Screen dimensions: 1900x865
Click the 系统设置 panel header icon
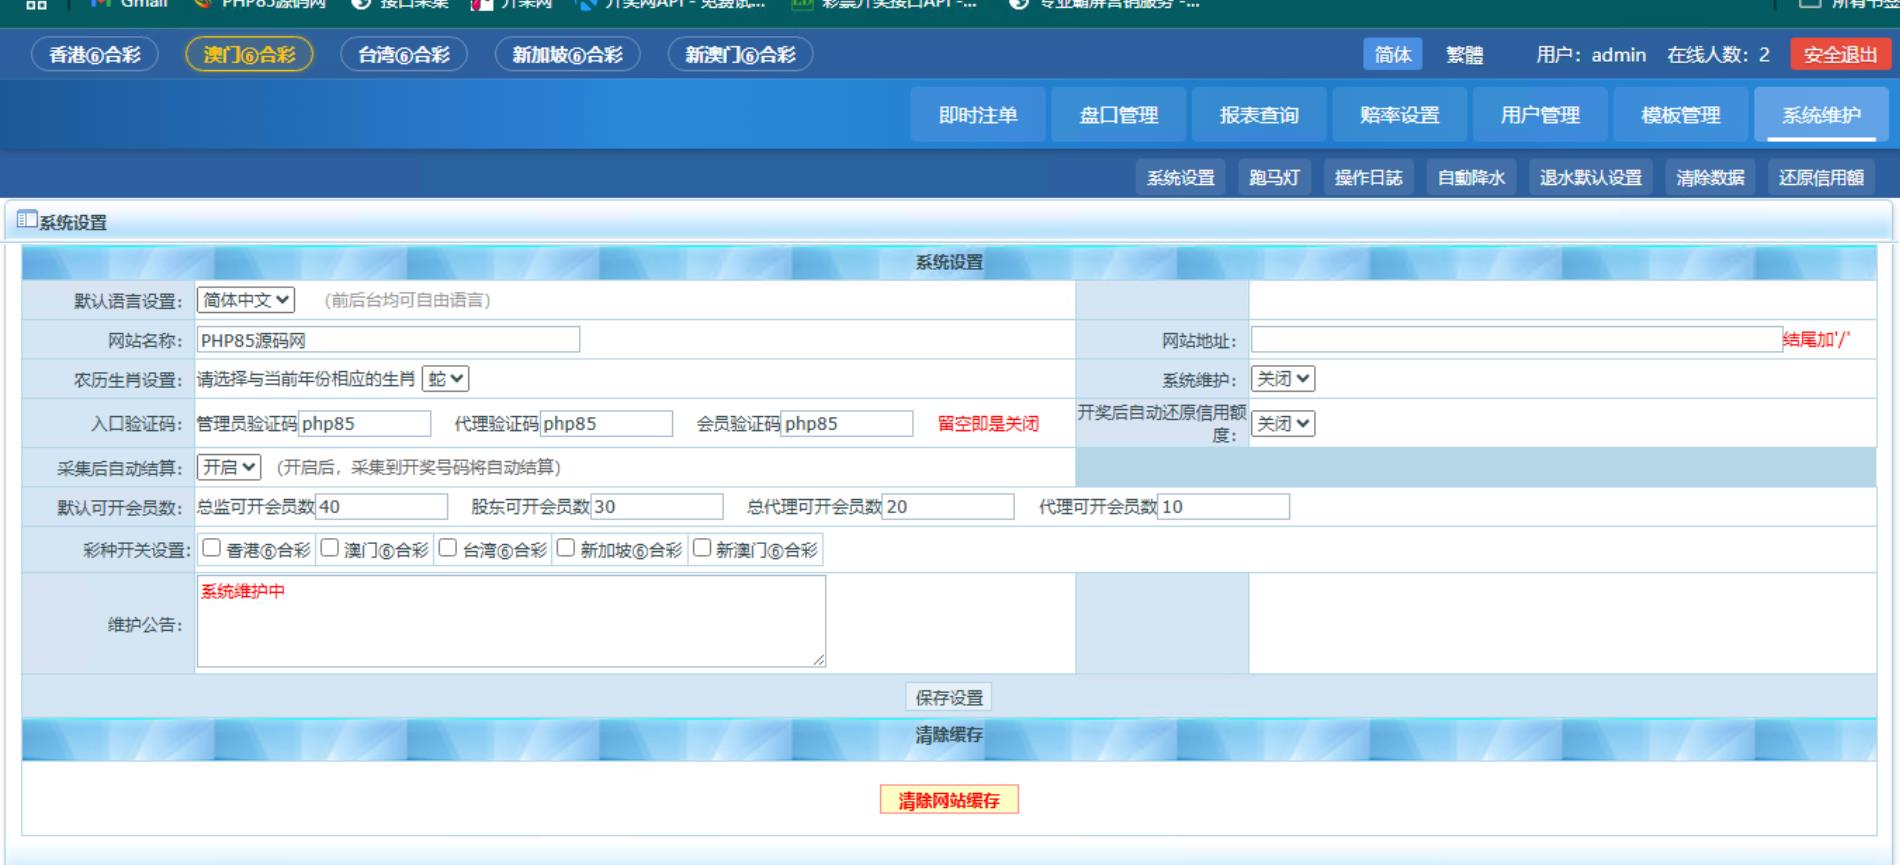pyautogui.click(x=27, y=220)
